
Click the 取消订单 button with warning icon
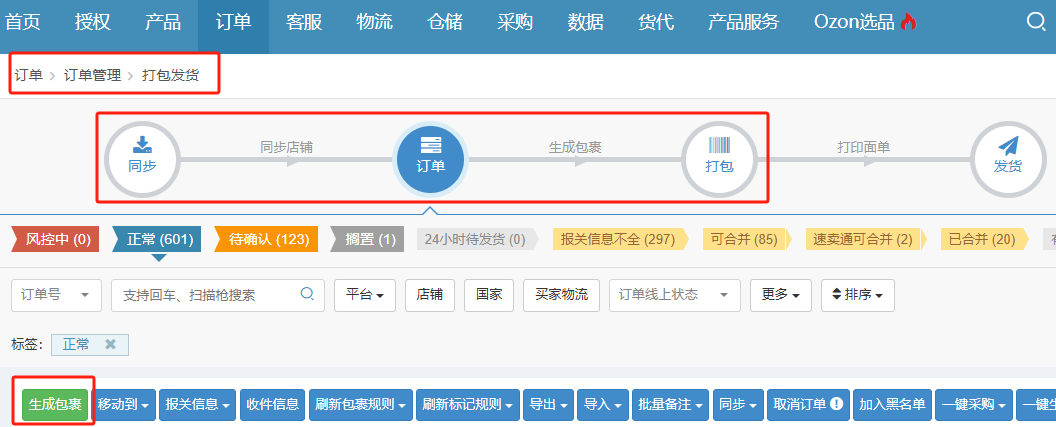(808, 404)
